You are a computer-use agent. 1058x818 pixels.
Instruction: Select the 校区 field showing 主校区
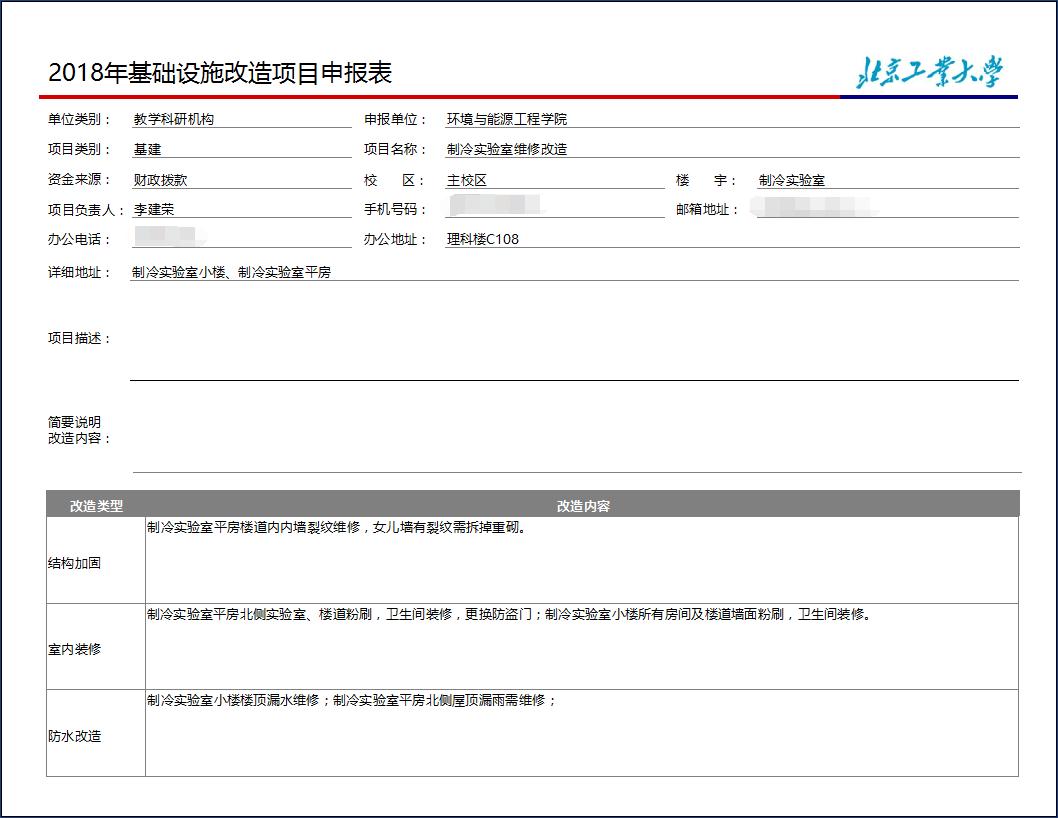[554, 180]
